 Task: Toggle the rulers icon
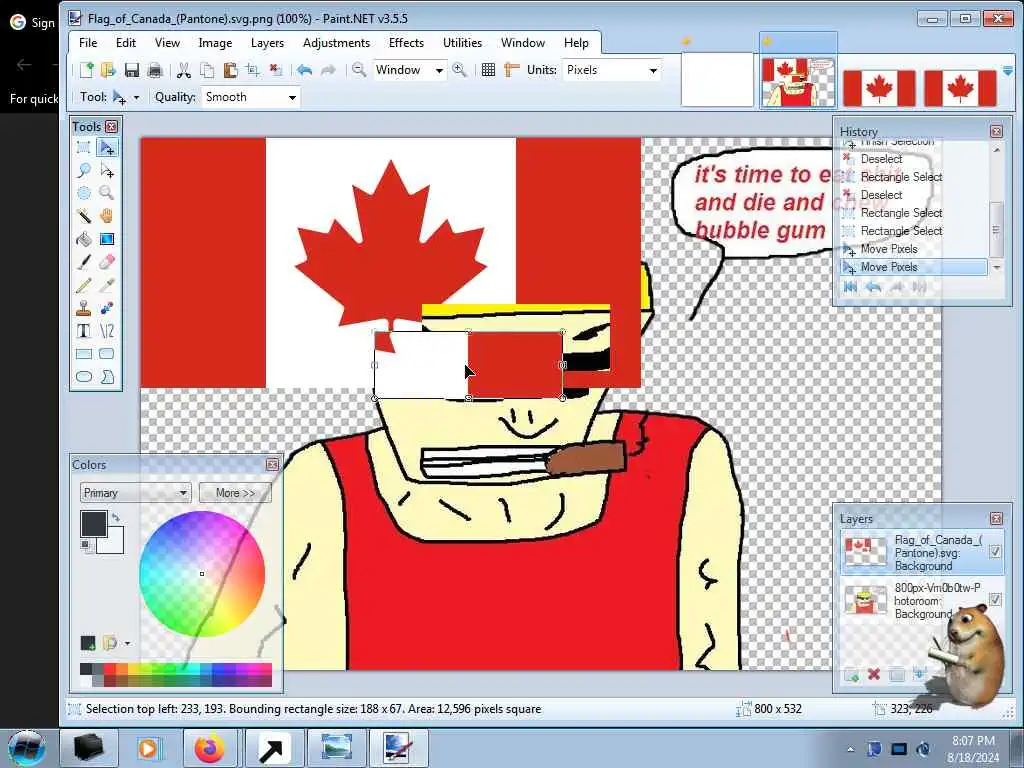pyautogui.click(x=511, y=70)
